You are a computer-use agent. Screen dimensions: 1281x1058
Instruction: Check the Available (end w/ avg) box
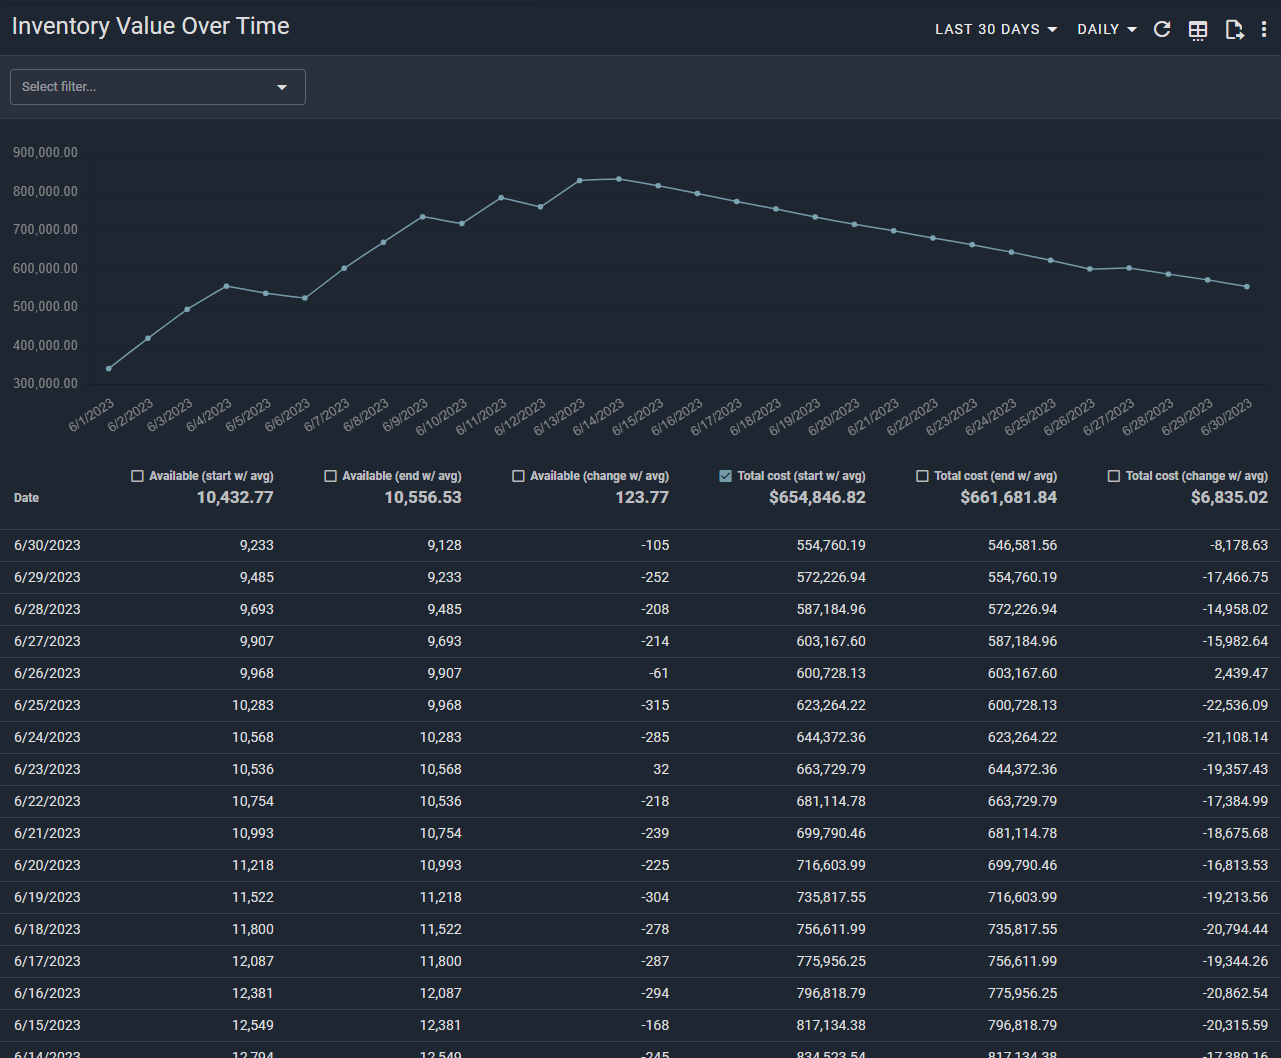pos(331,476)
